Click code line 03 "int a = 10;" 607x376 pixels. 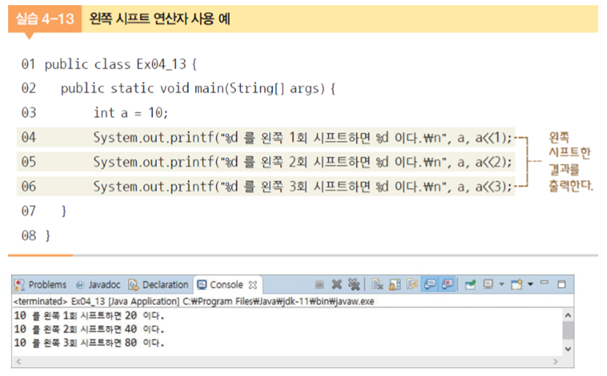point(130,113)
